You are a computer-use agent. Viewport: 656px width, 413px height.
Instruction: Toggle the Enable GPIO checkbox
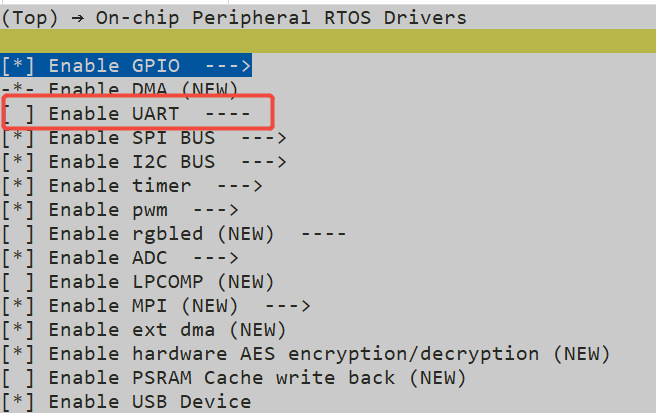tap(19, 66)
